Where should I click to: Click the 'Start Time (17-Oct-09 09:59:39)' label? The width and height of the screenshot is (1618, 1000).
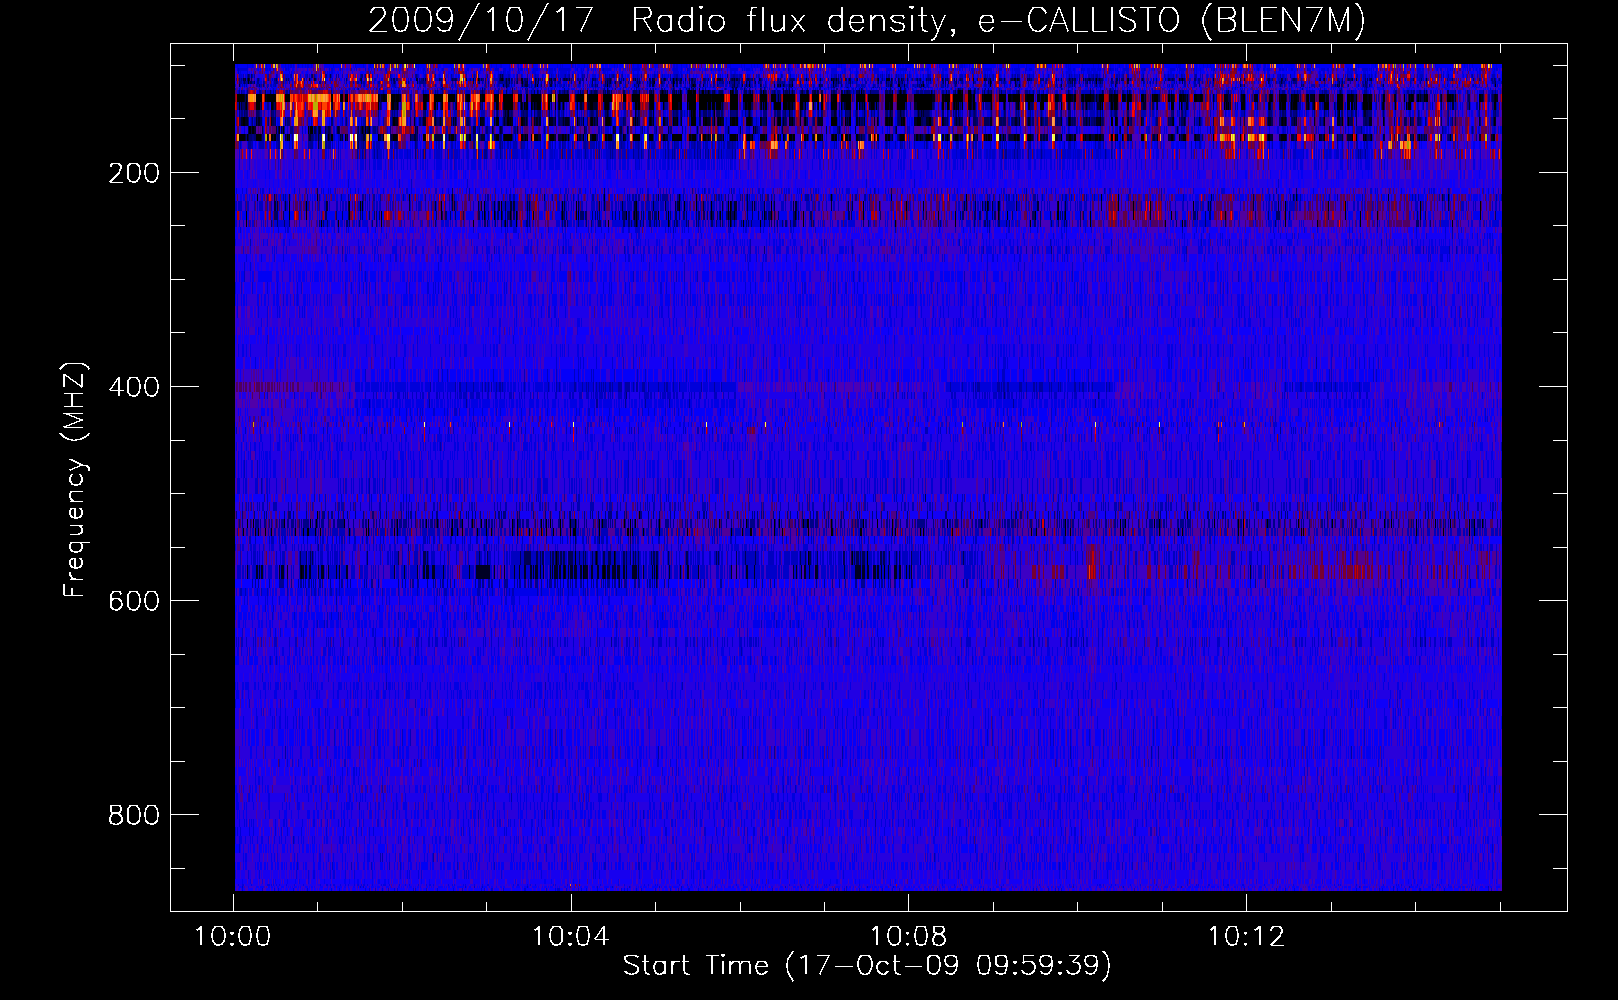[867, 966]
